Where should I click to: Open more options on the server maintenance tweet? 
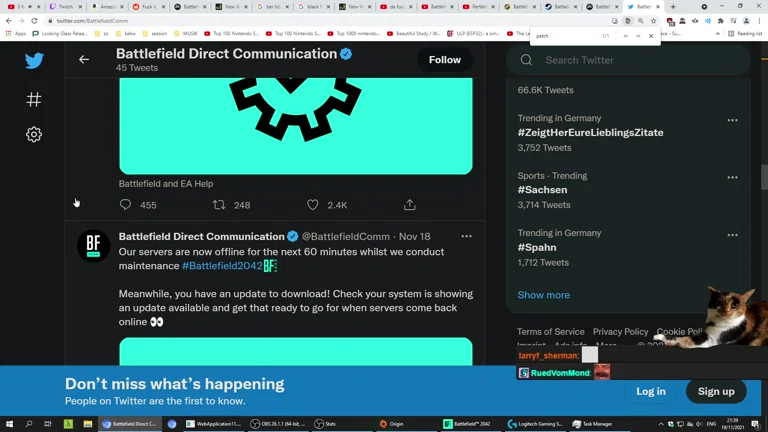[x=466, y=237]
